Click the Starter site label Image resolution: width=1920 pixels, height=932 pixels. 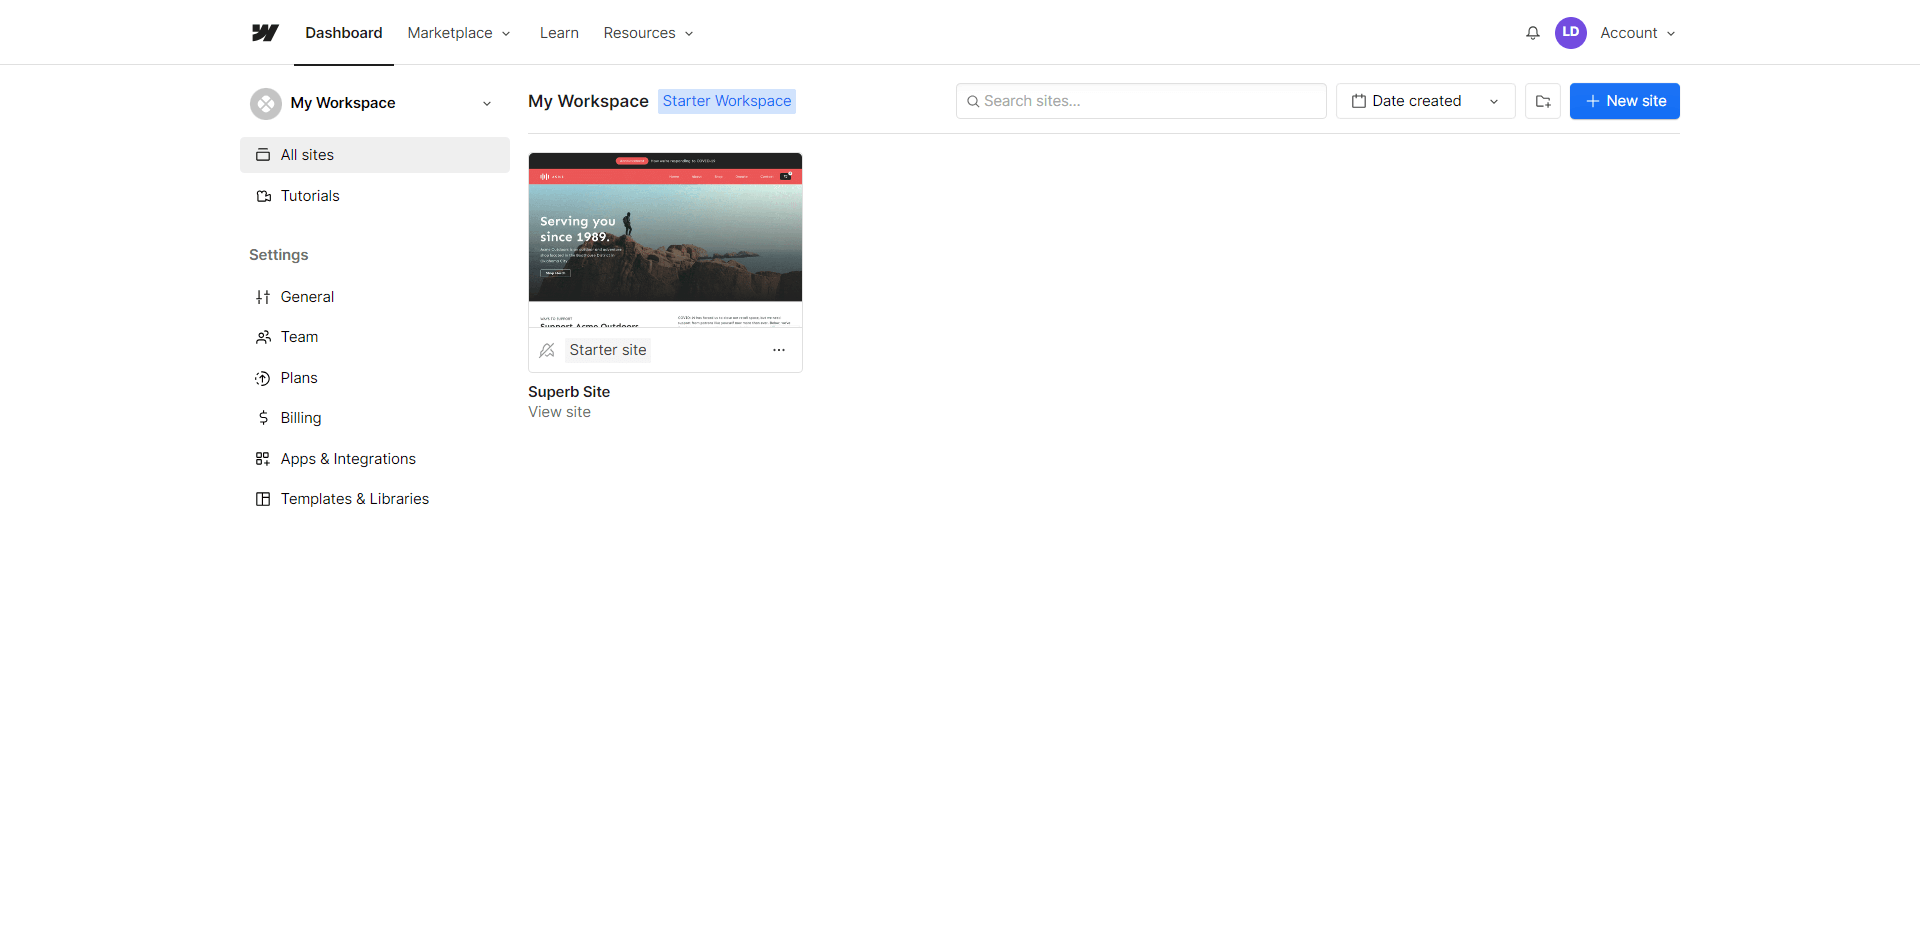608,350
